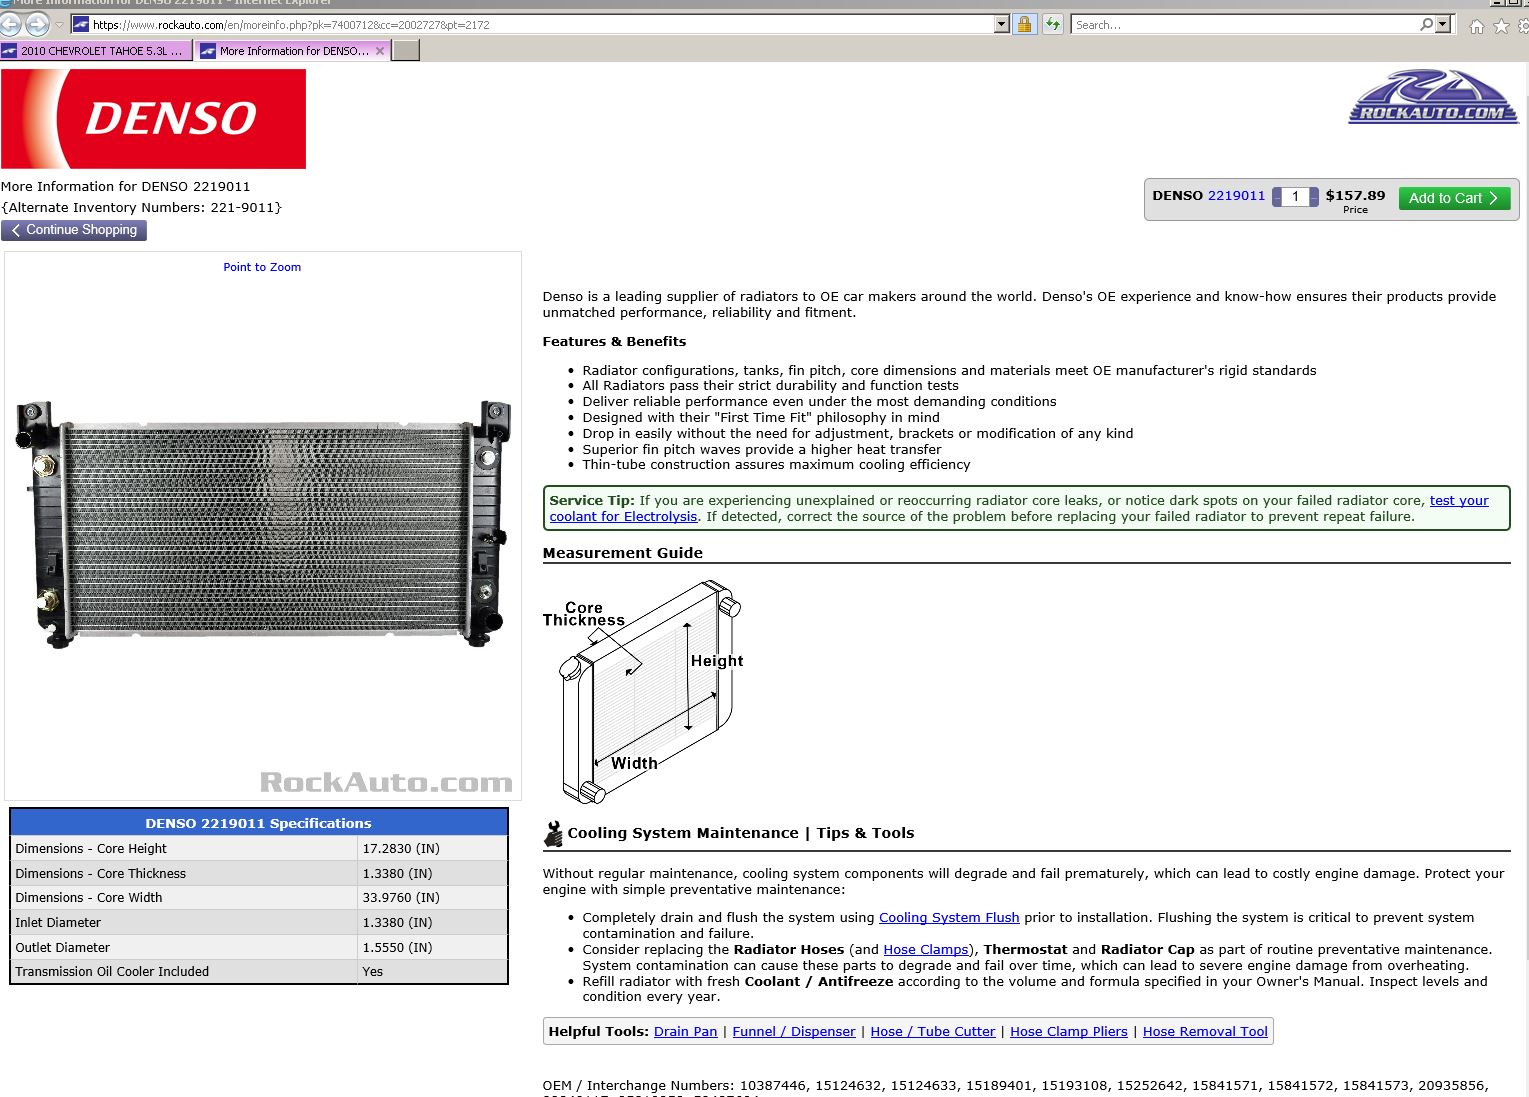This screenshot has height=1097, width=1529.
Task: Click the quantity input field showing 1
Action: coord(1295,197)
